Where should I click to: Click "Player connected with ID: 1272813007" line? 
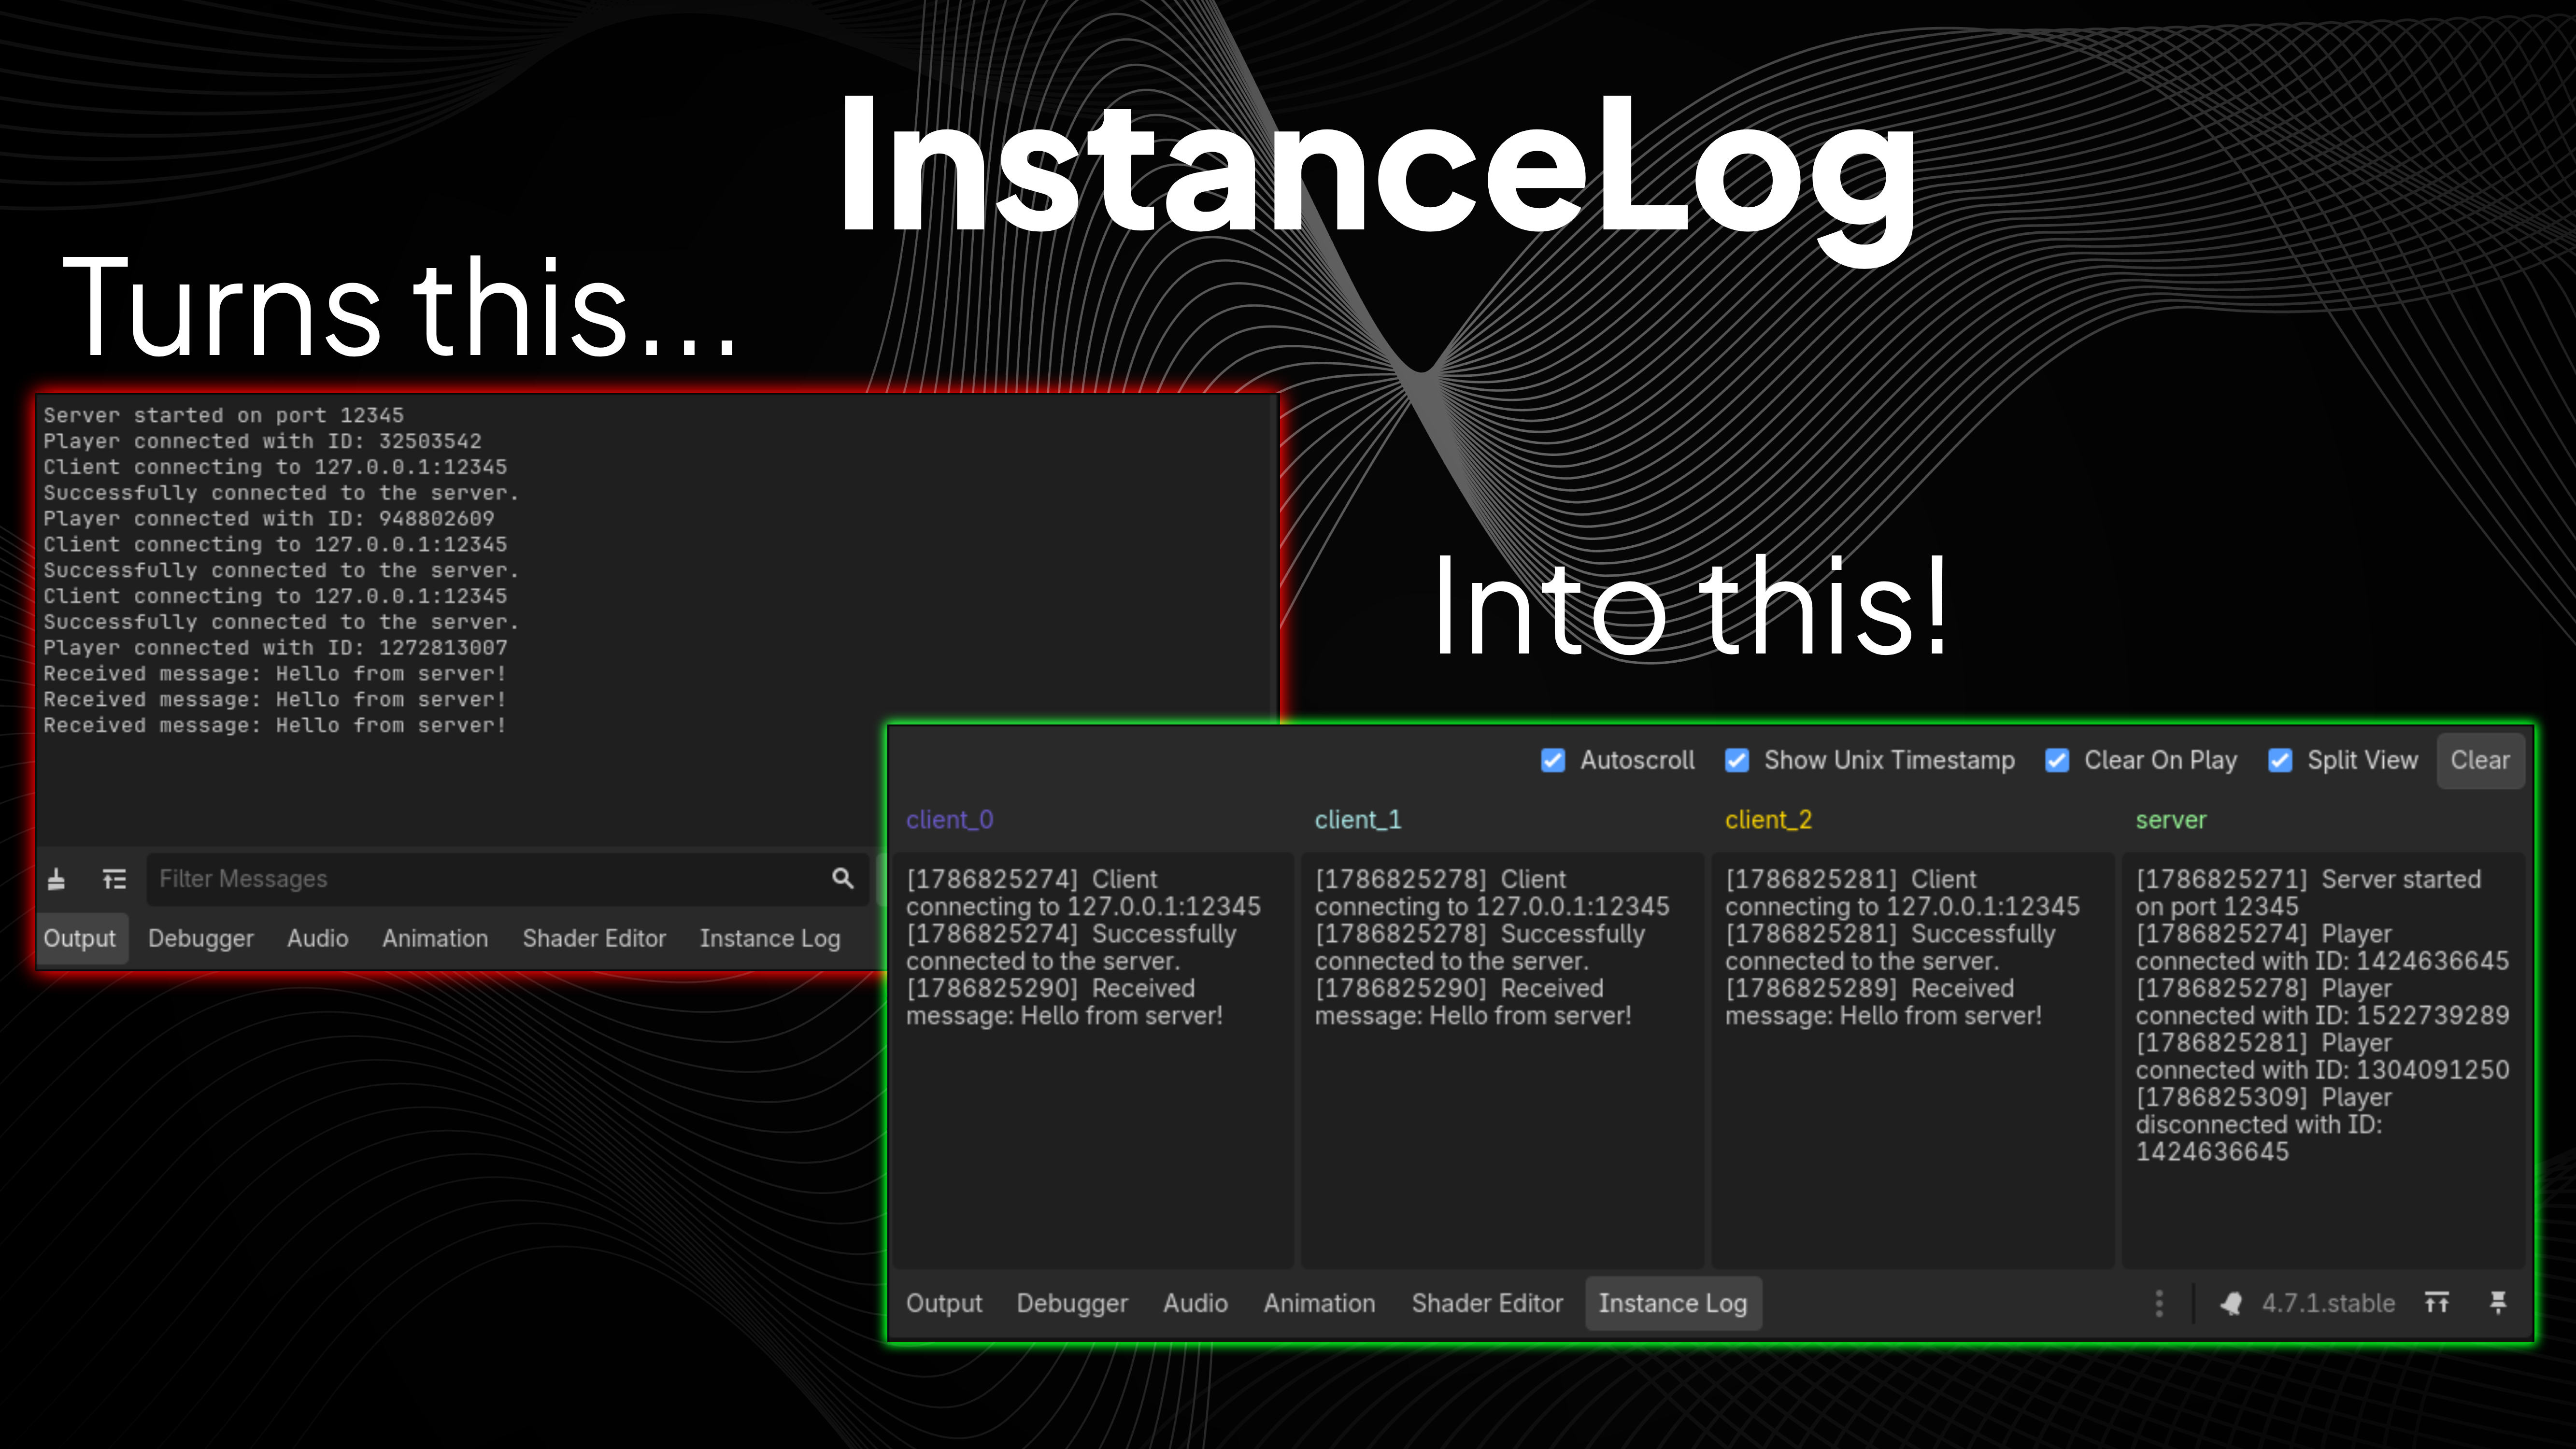[275, 648]
